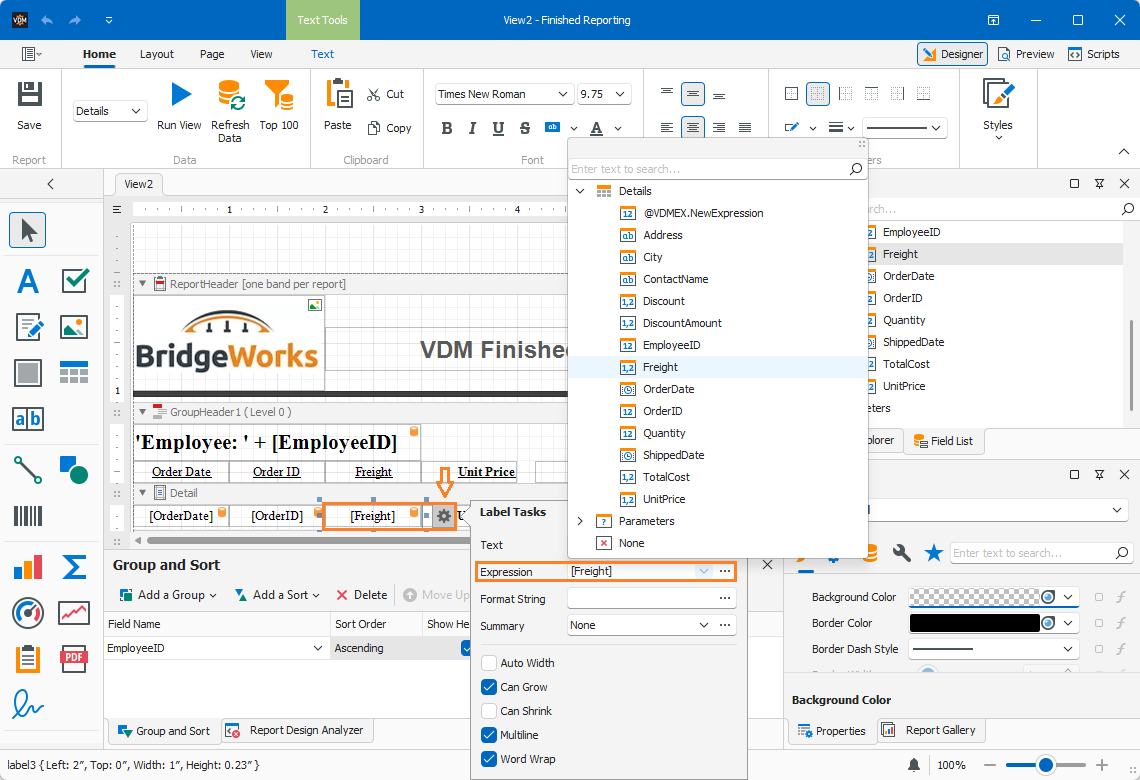
Task: Select the barcode tool in the toolbox
Action: (x=28, y=516)
